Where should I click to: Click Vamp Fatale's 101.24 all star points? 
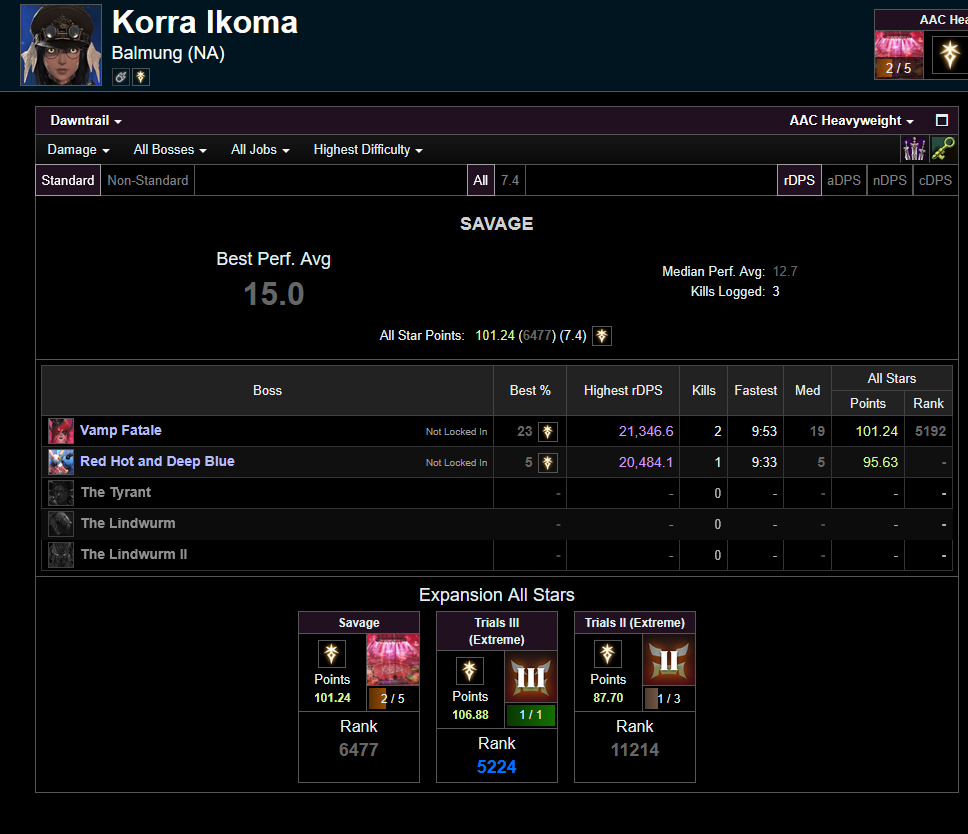tap(877, 431)
